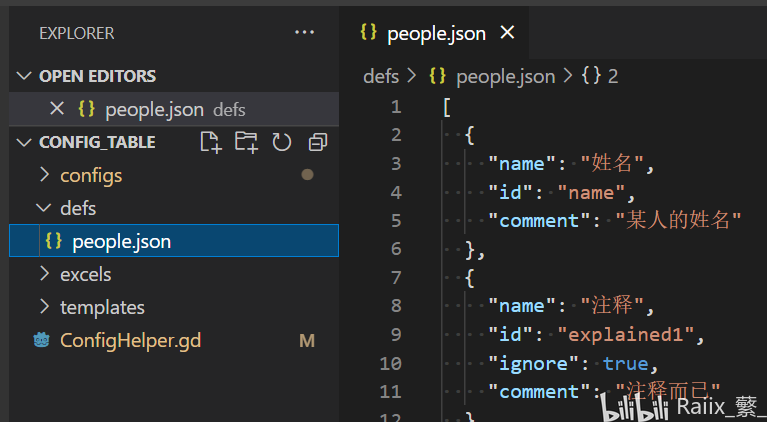This screenshot has height=422, width=767.
Task: Select the people.json editor tab
Action: [x=434, y=33]
